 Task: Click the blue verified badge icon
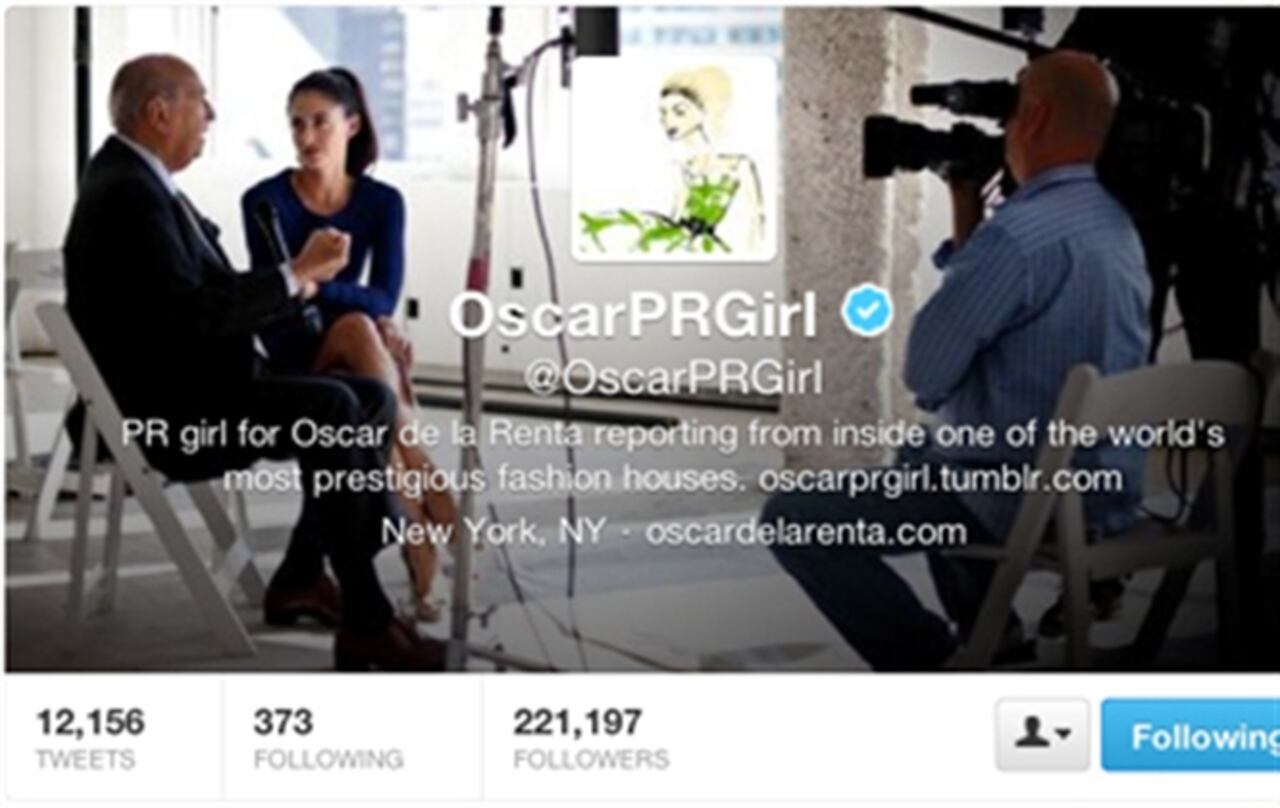pos(866,312)
